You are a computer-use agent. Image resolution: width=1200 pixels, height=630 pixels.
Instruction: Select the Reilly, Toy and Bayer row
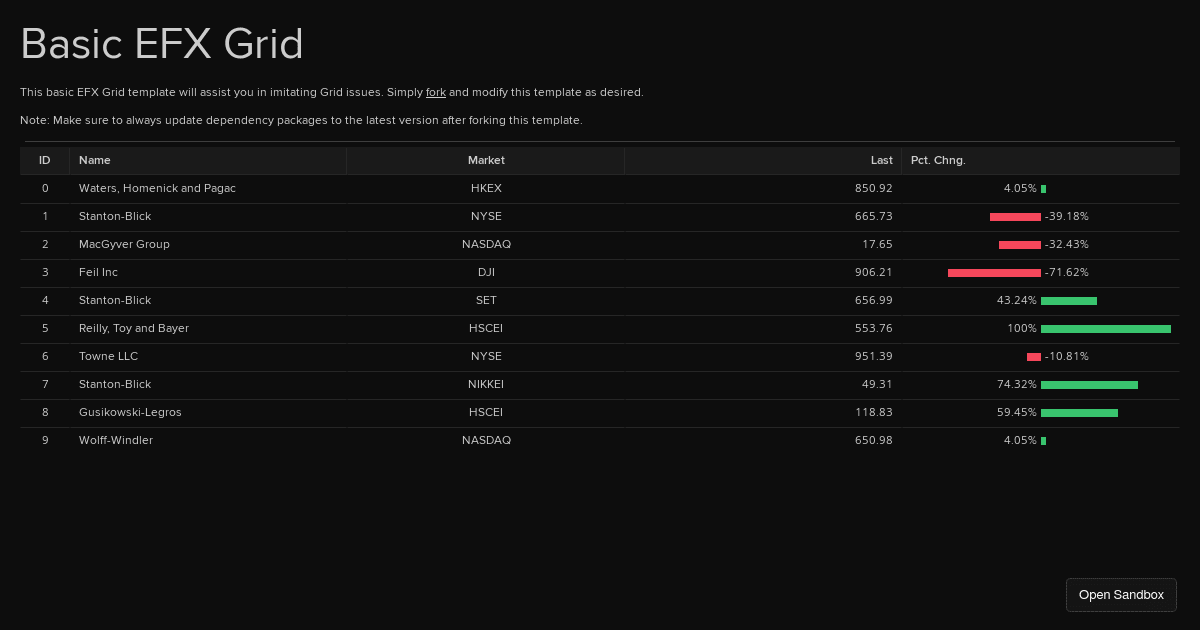click(134, 328)
